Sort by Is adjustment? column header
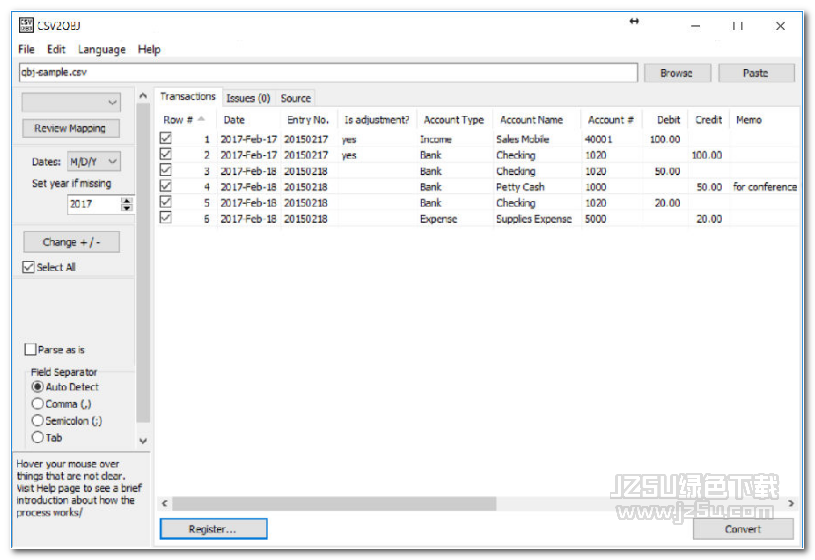Screen dimensions: 815x560 [377, 120]
